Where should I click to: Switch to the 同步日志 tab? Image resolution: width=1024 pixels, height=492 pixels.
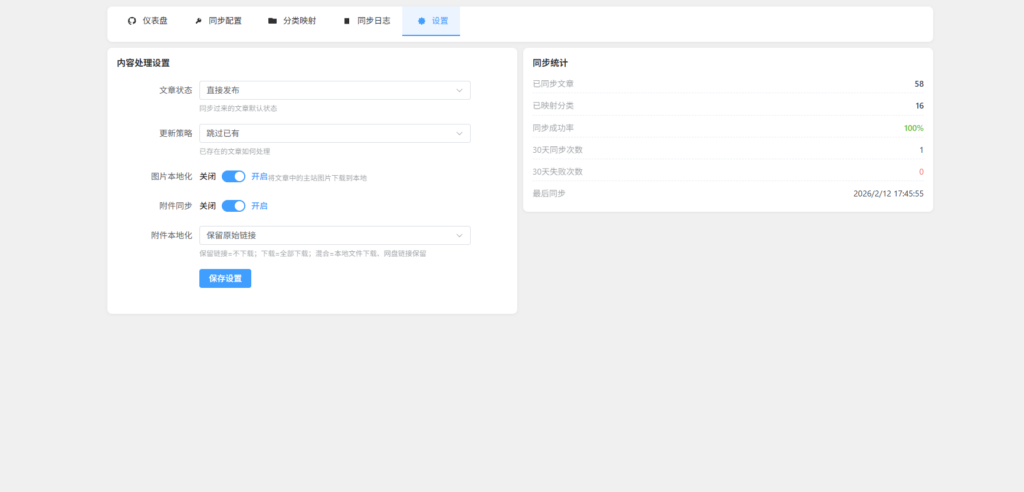point(373,20)
